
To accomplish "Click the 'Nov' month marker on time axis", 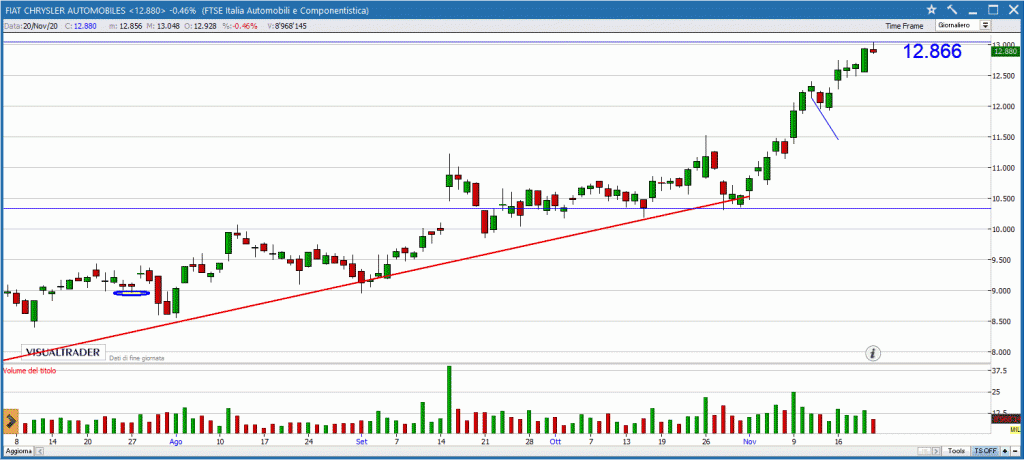I will pos(749,442).
